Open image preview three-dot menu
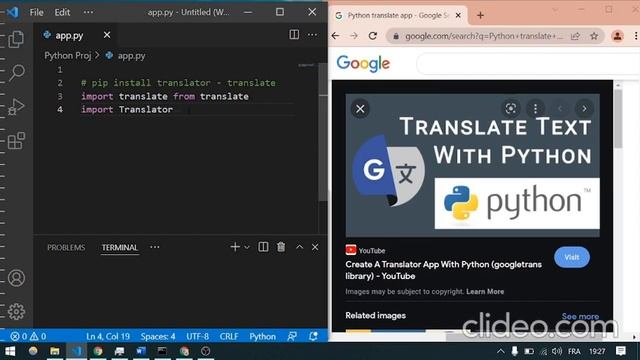Screen dimensions: 640x360 tap(535, 108)
